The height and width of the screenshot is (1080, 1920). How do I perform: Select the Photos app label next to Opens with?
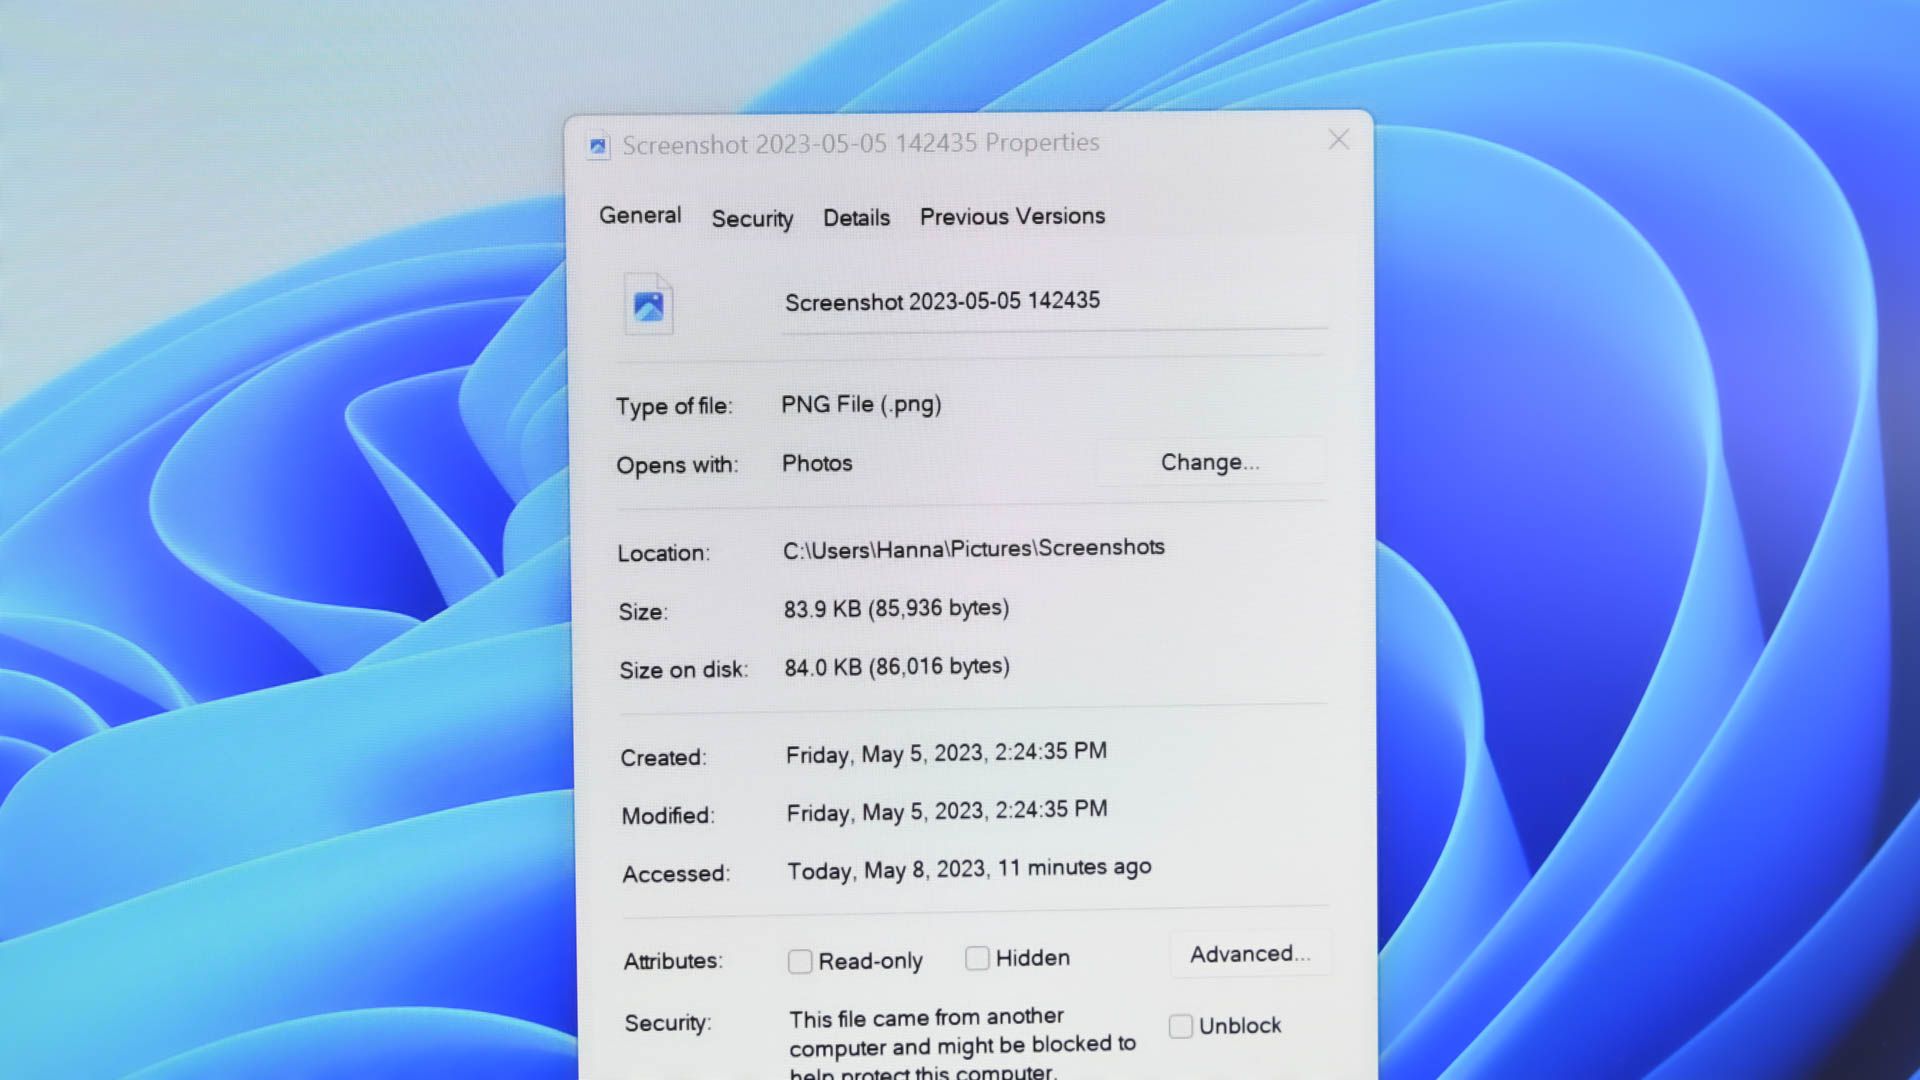(817, 463)
